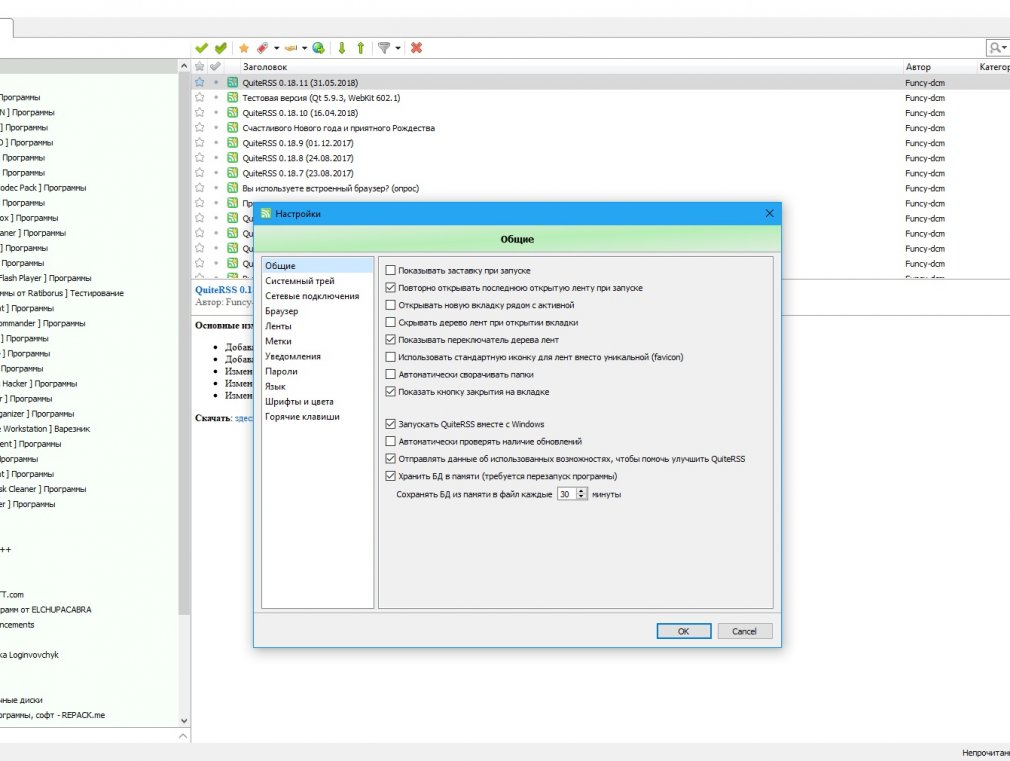The height and width of the screenshot is (761, 1010).
Task: Click the search magnifier icon
Action: [x=995, y=48]
